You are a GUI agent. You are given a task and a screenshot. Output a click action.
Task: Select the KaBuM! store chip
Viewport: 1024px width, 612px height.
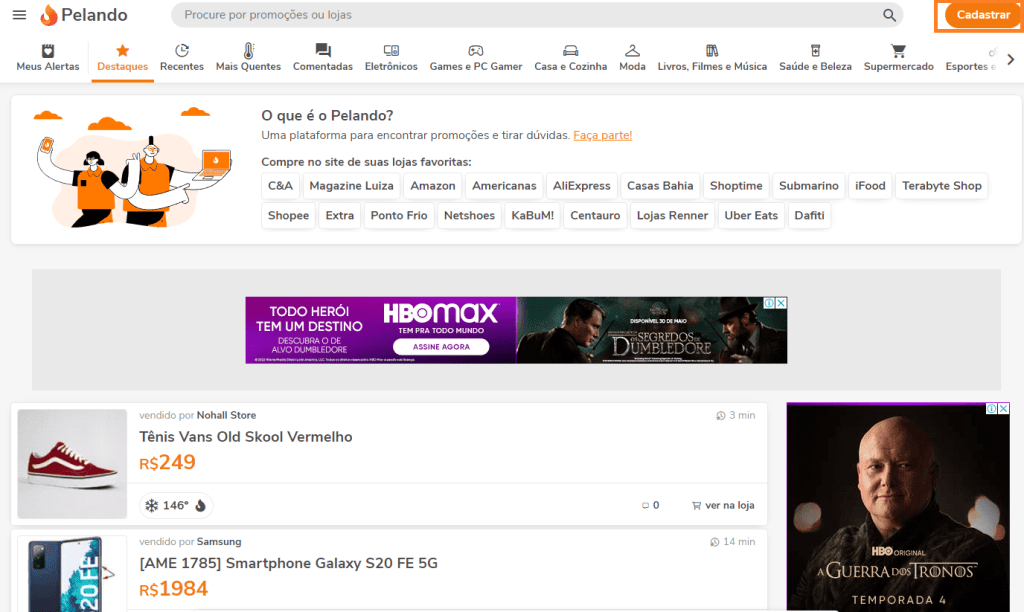tap(532, 216)
